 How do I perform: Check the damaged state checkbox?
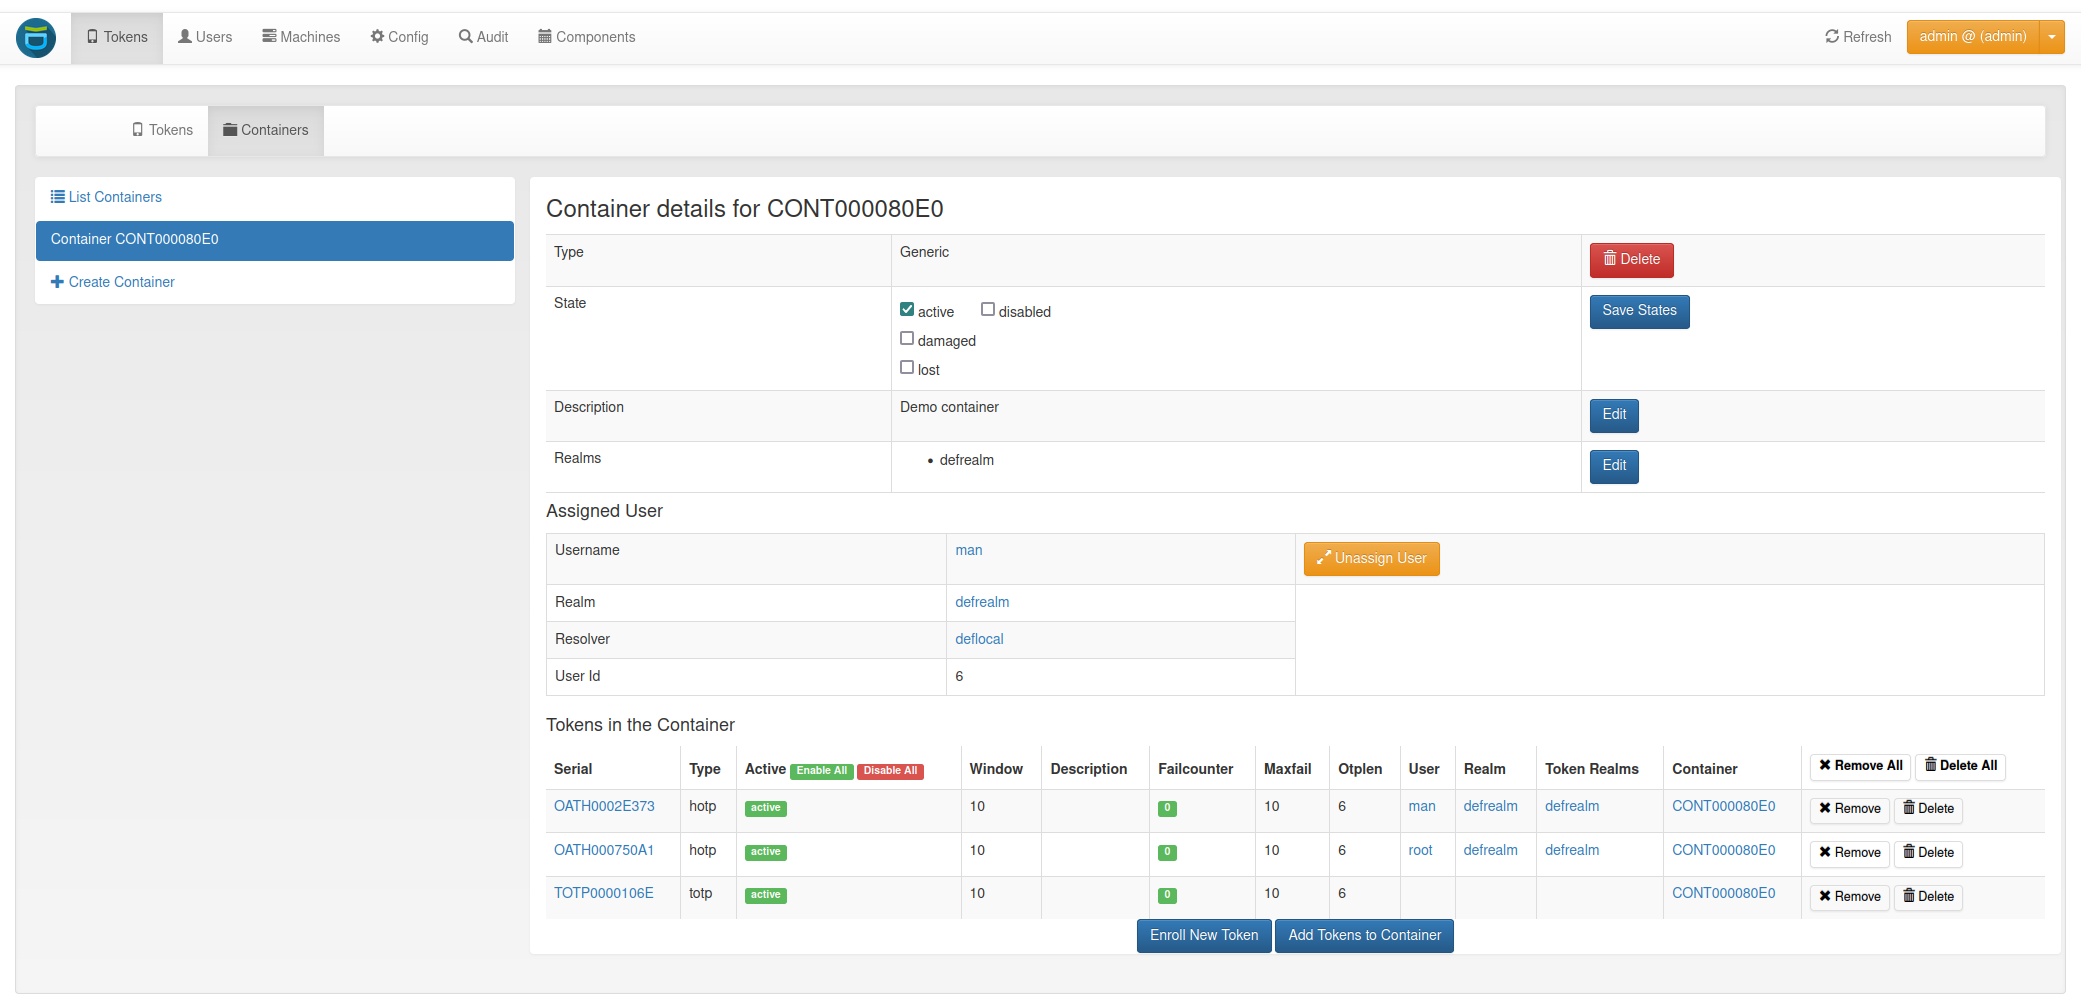pyautogui.click(x=907, y=338)
